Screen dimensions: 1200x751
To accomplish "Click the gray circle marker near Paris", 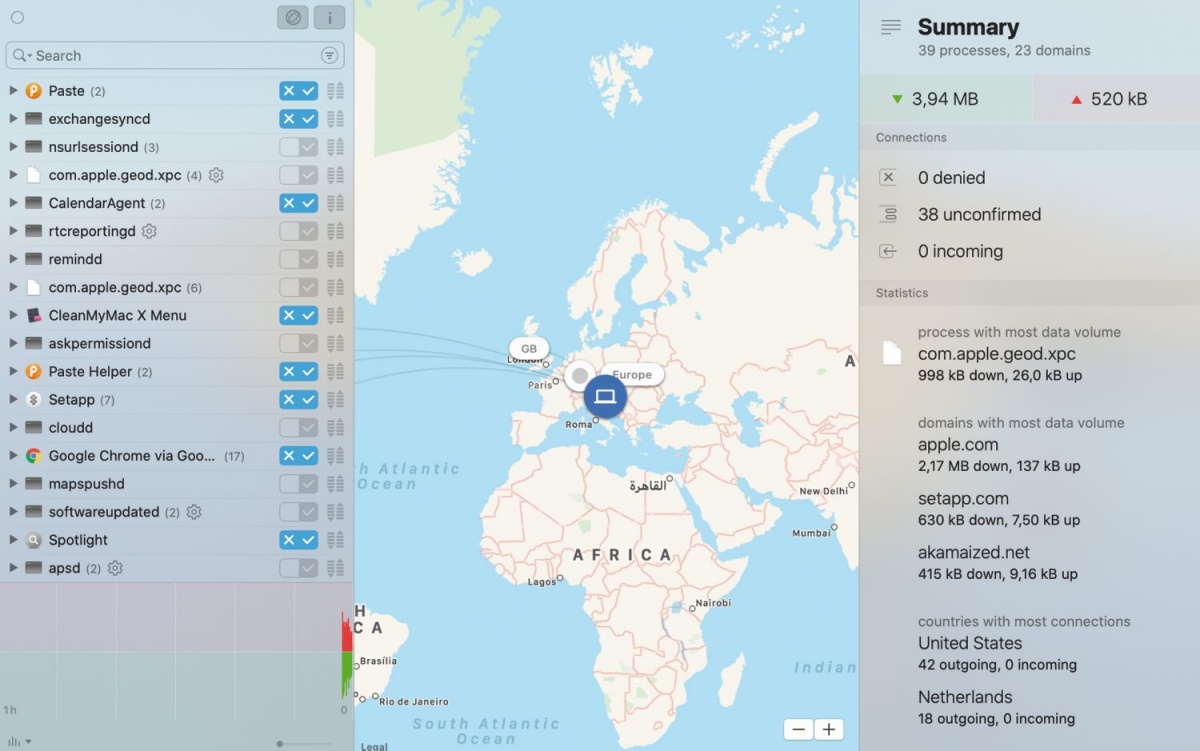I will click(579, 376).
